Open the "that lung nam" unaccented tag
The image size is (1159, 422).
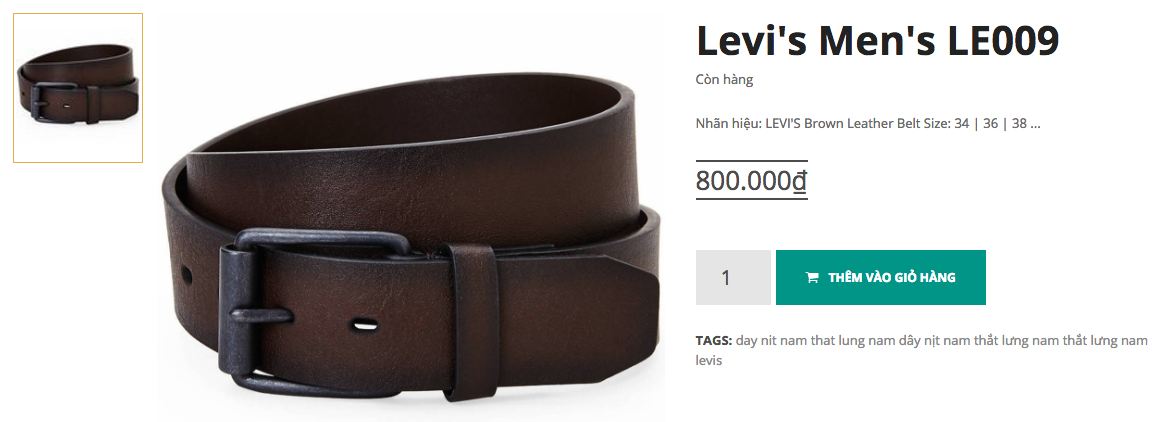855,341
